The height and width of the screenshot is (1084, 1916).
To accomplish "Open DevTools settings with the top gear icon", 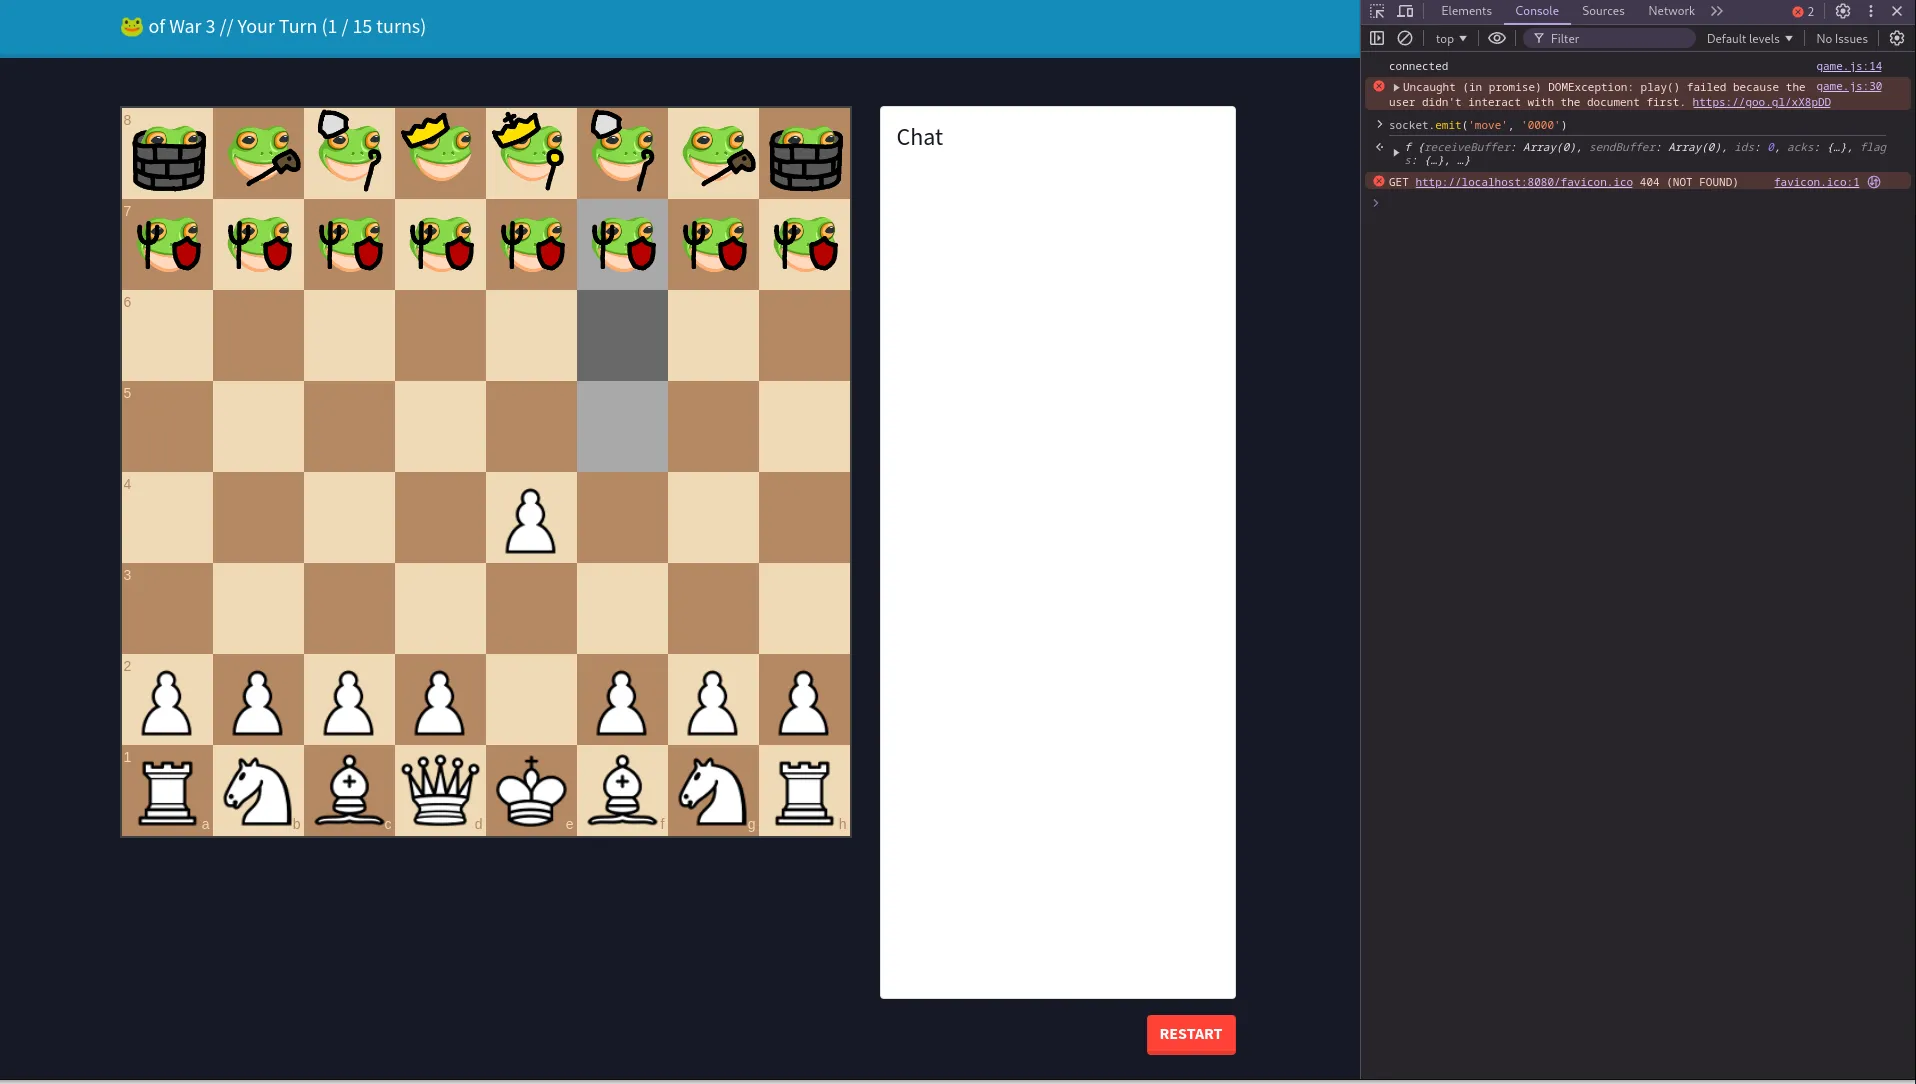I will (x=1842, y=11).
